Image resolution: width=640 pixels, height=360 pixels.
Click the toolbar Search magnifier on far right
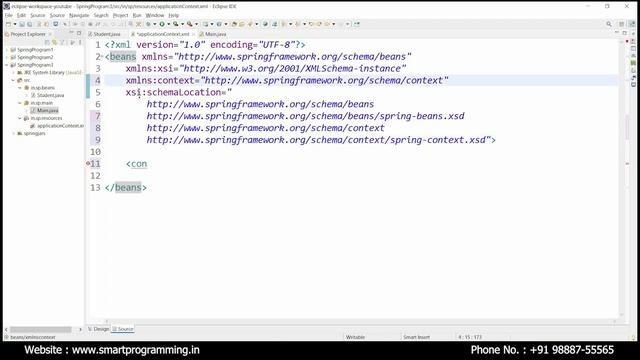pos(609,24)
